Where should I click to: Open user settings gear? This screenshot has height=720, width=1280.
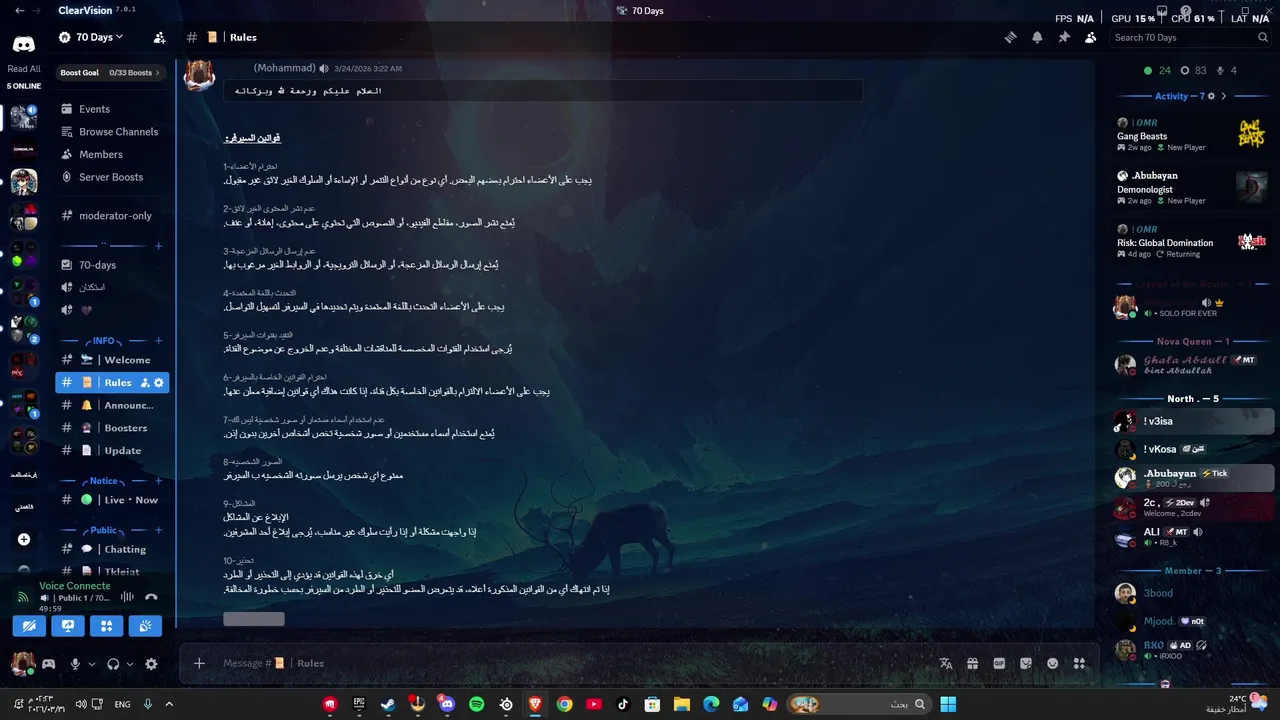[x=151, y=664]
